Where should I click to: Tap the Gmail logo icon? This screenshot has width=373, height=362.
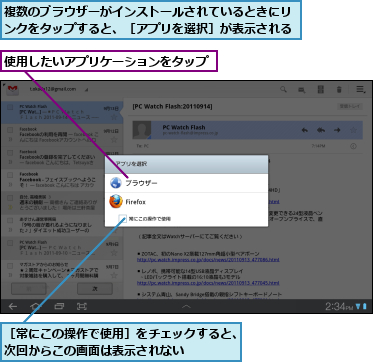pyautogui.click(x=13, y=89)
